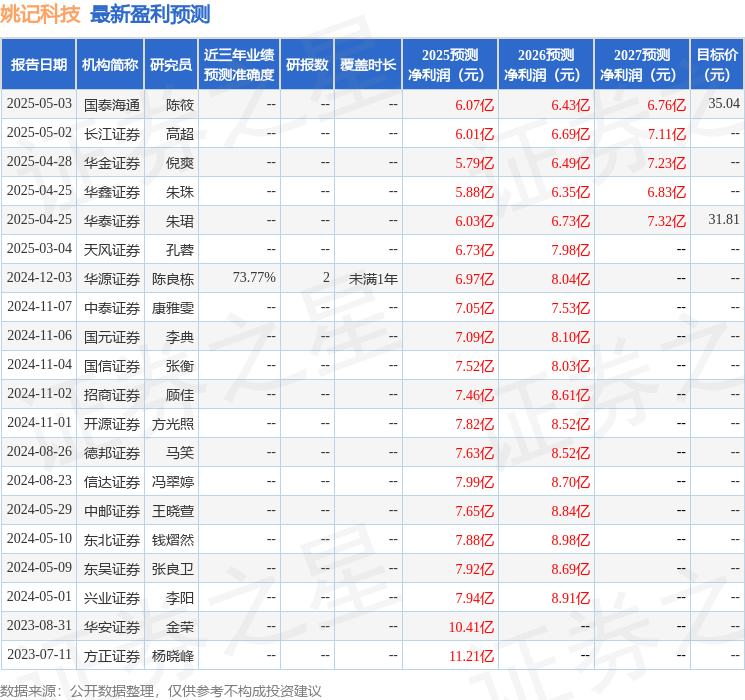Select the 11.21亿 profit forecast cell
Viewport: 745px width, 700px height.
pyautogui.click(x=473, y=656)
